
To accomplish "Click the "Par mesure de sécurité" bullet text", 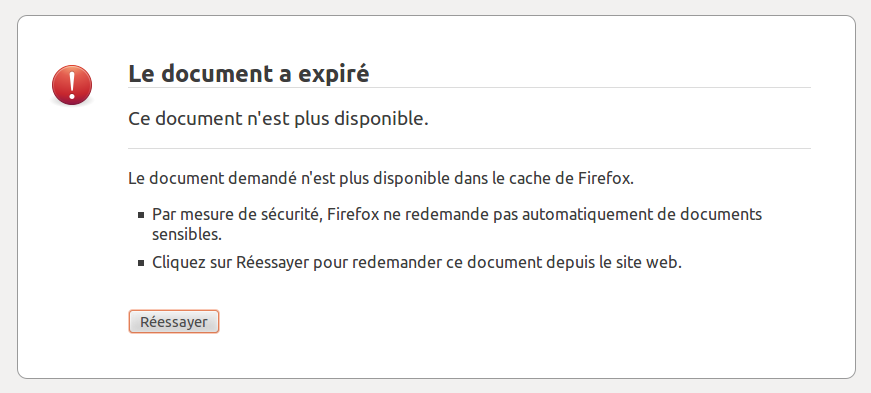I will [457, 224].
